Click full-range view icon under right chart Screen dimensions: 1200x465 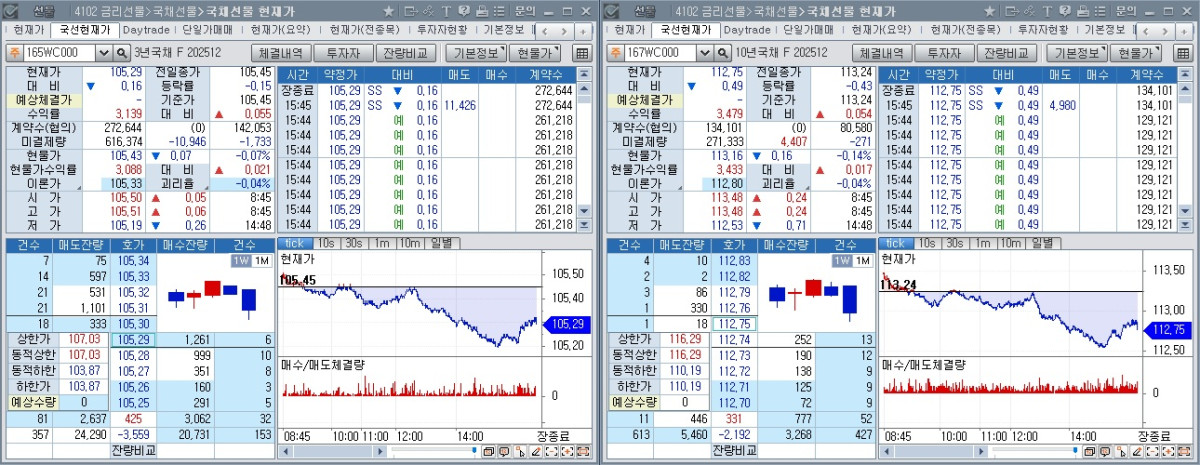[1184, 451]
